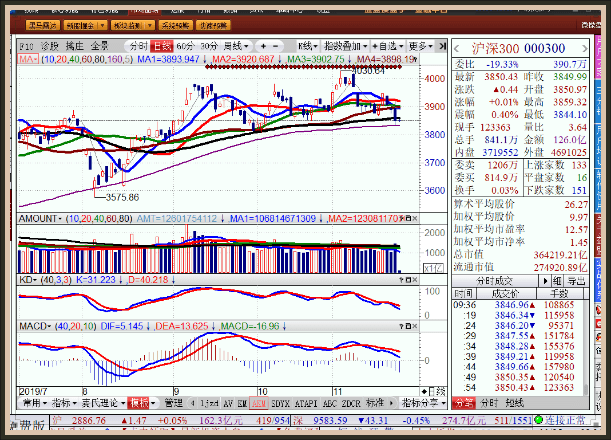The image size is (611, 440).
Task: Close the MACD indicator pane
Action: coord(415,326)
